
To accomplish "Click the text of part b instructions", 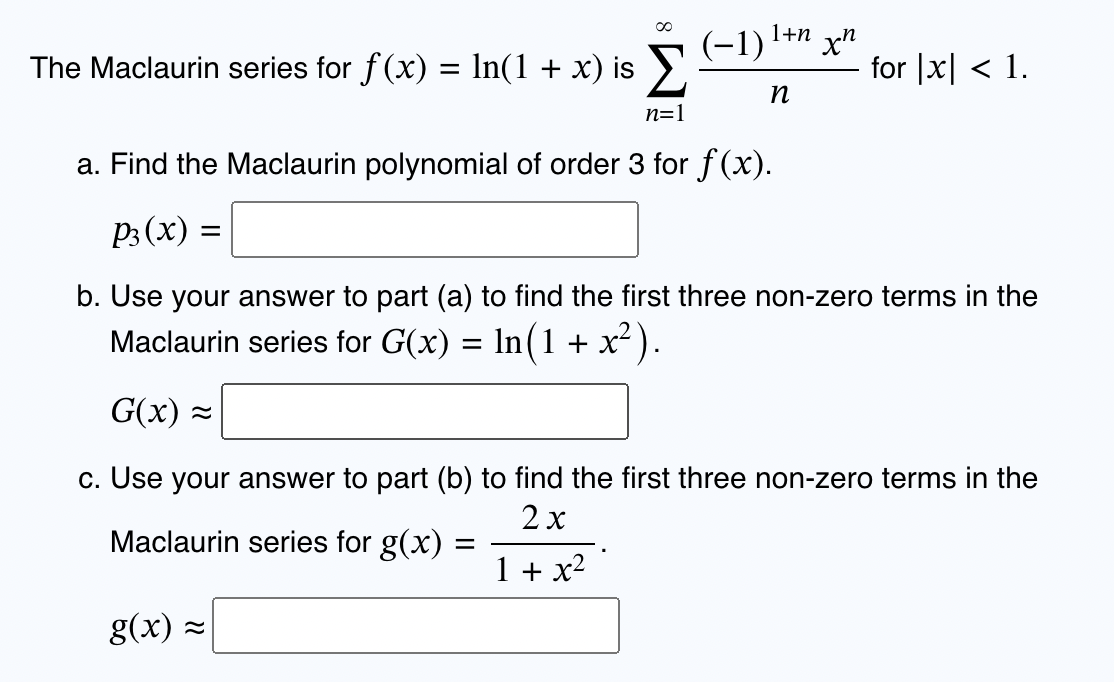I will (x=560, y=296).
